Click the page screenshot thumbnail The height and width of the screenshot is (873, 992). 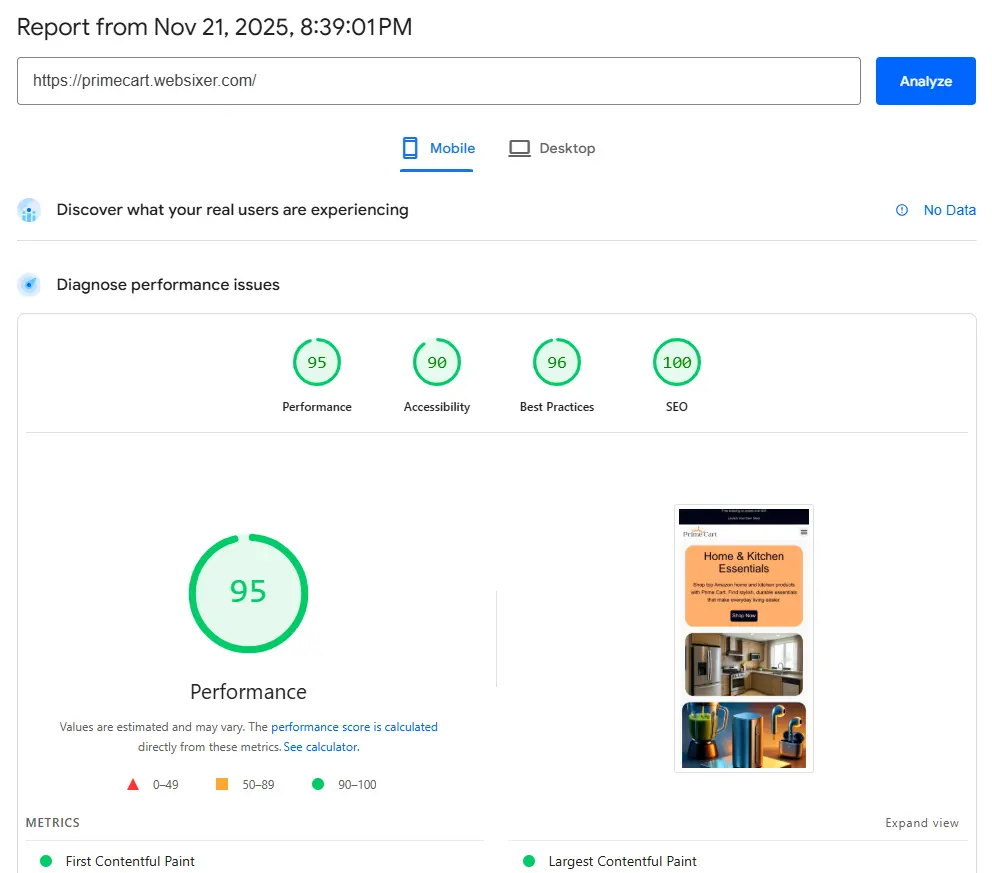pos(743,638)
